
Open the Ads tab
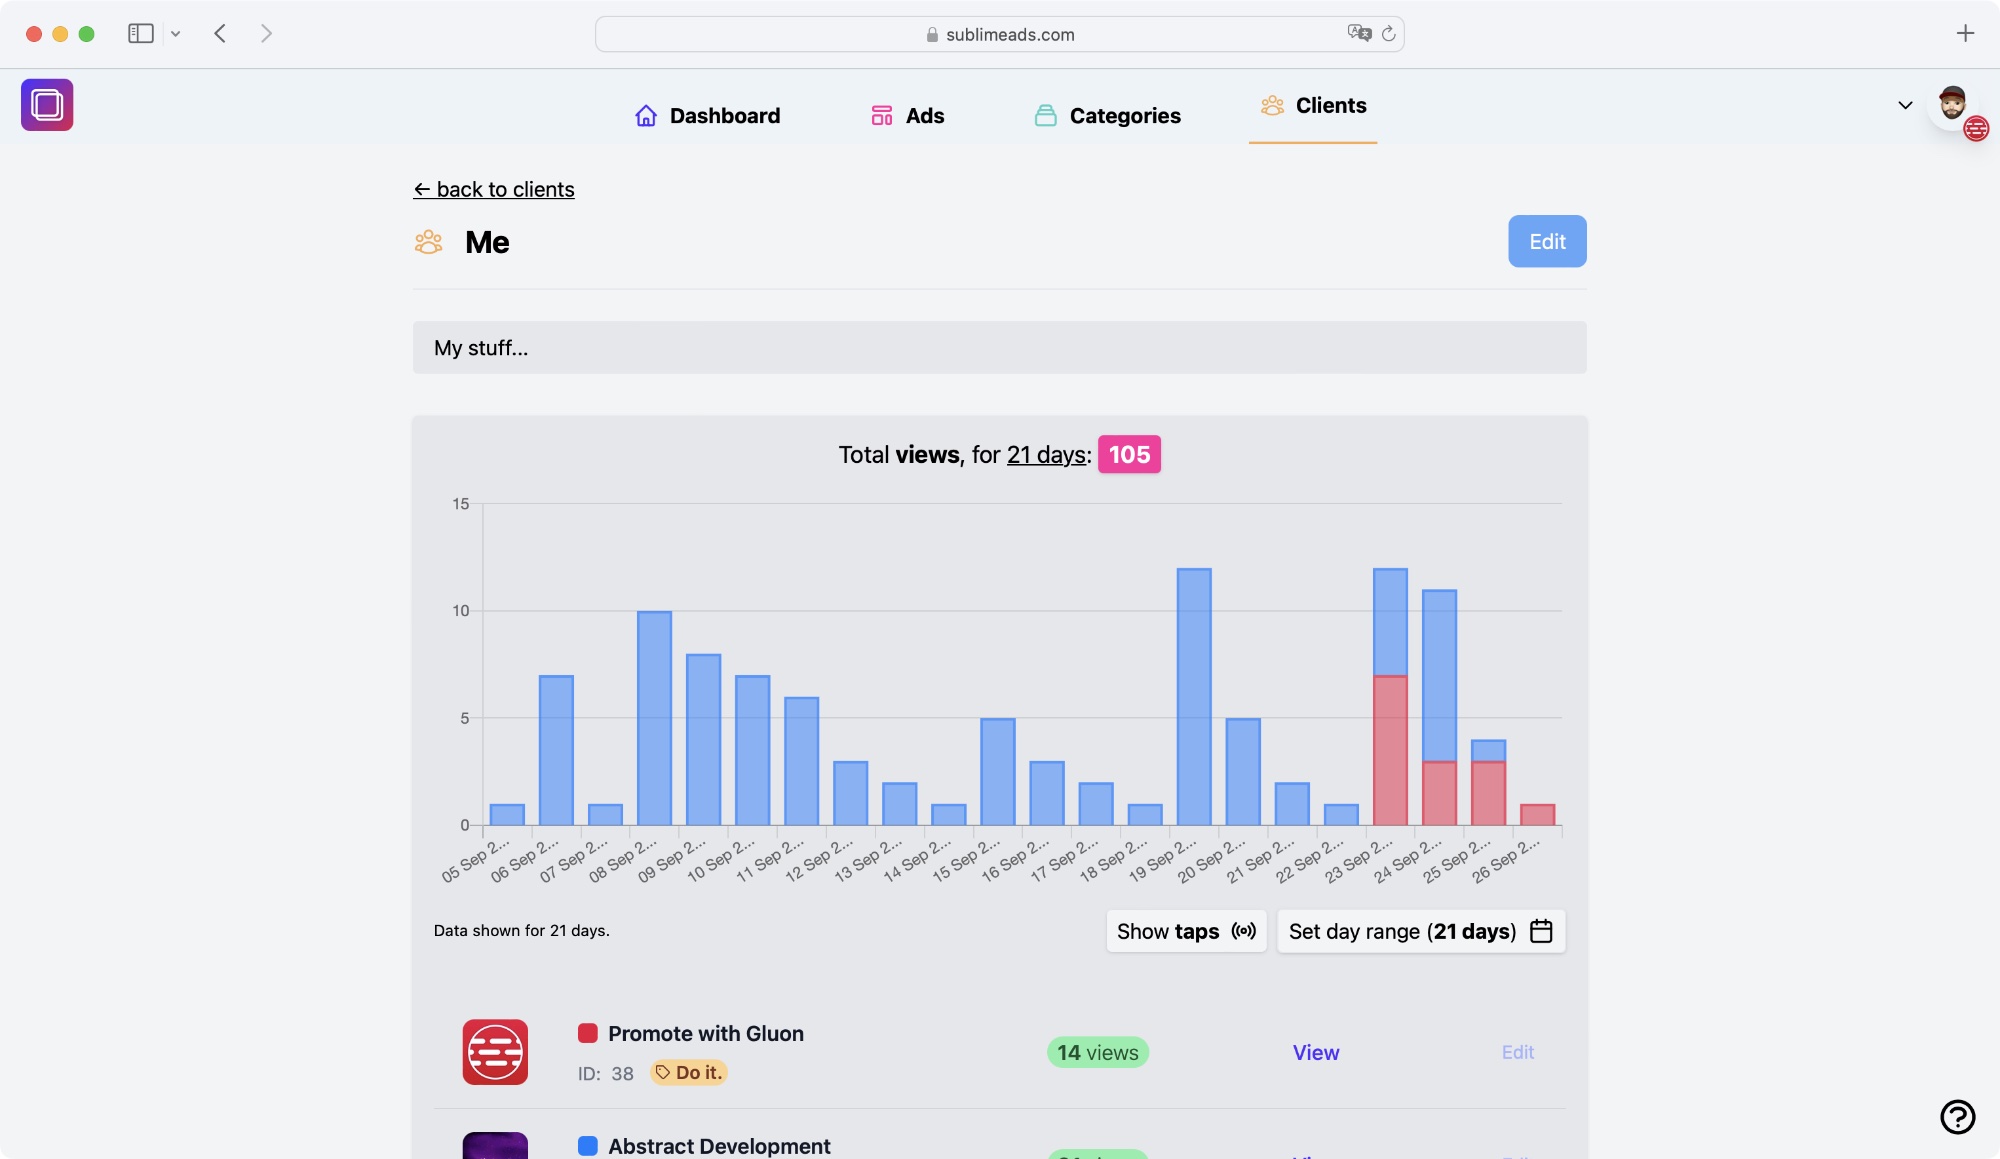pos(907,116)
